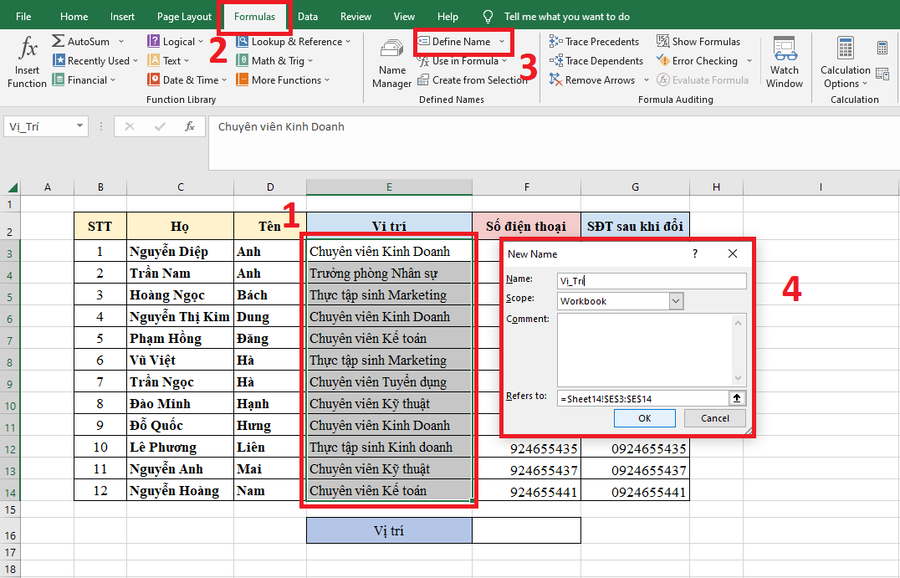Switch to the Page Layout tab
This screenshot has height=578, width=900.
(x=184, y=16)
